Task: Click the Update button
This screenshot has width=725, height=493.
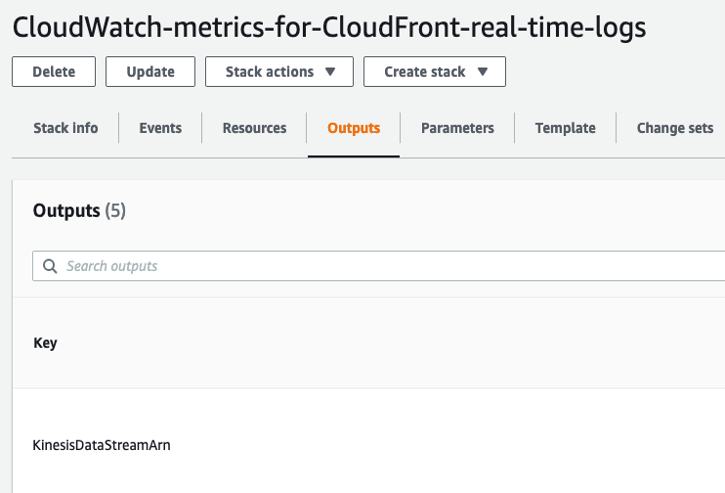Action: pos(150,72)
